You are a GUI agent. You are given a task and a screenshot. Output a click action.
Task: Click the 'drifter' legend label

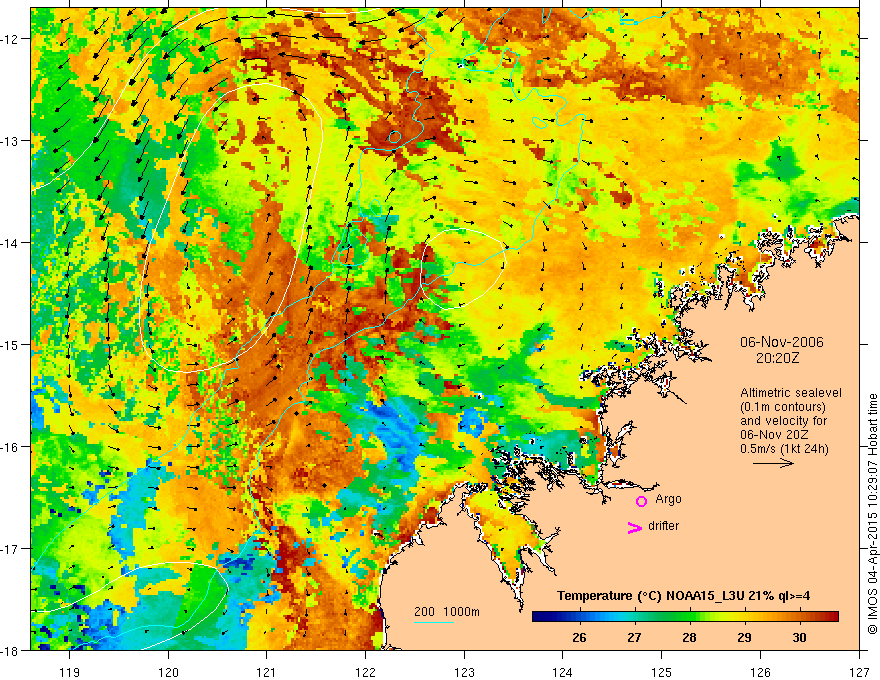(x=663, y=526)
